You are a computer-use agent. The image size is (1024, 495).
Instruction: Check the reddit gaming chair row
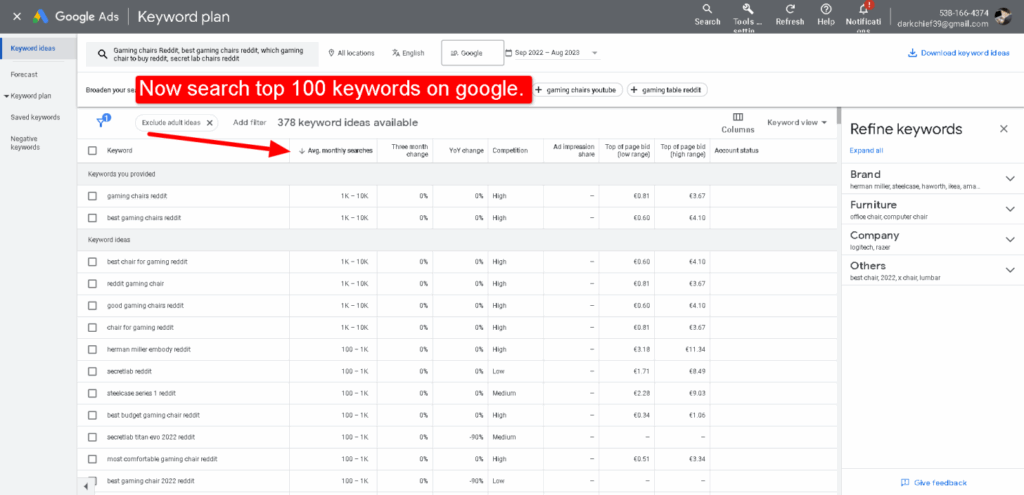pos(92,283)
